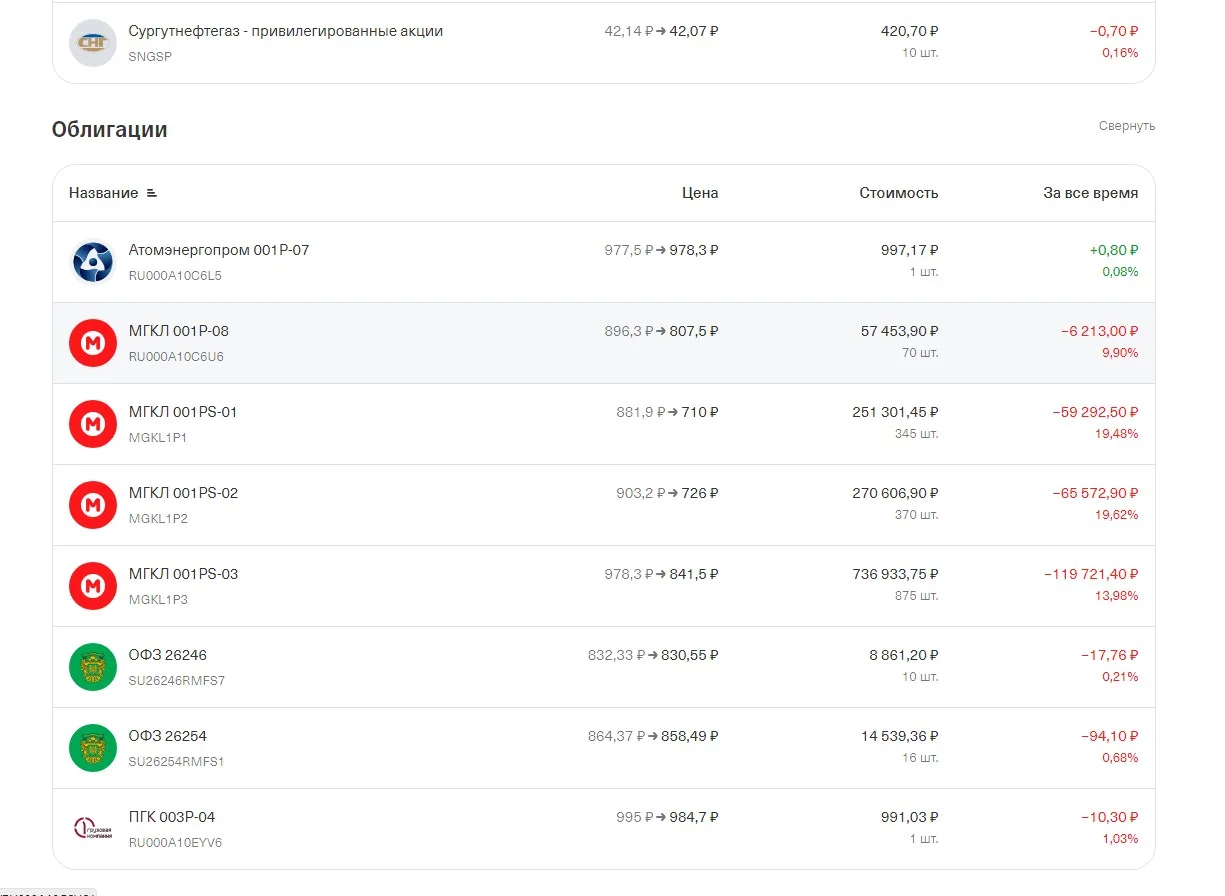Click the value 736 933,75 ₽
The image size is (1225, 896).
(895, 574)
